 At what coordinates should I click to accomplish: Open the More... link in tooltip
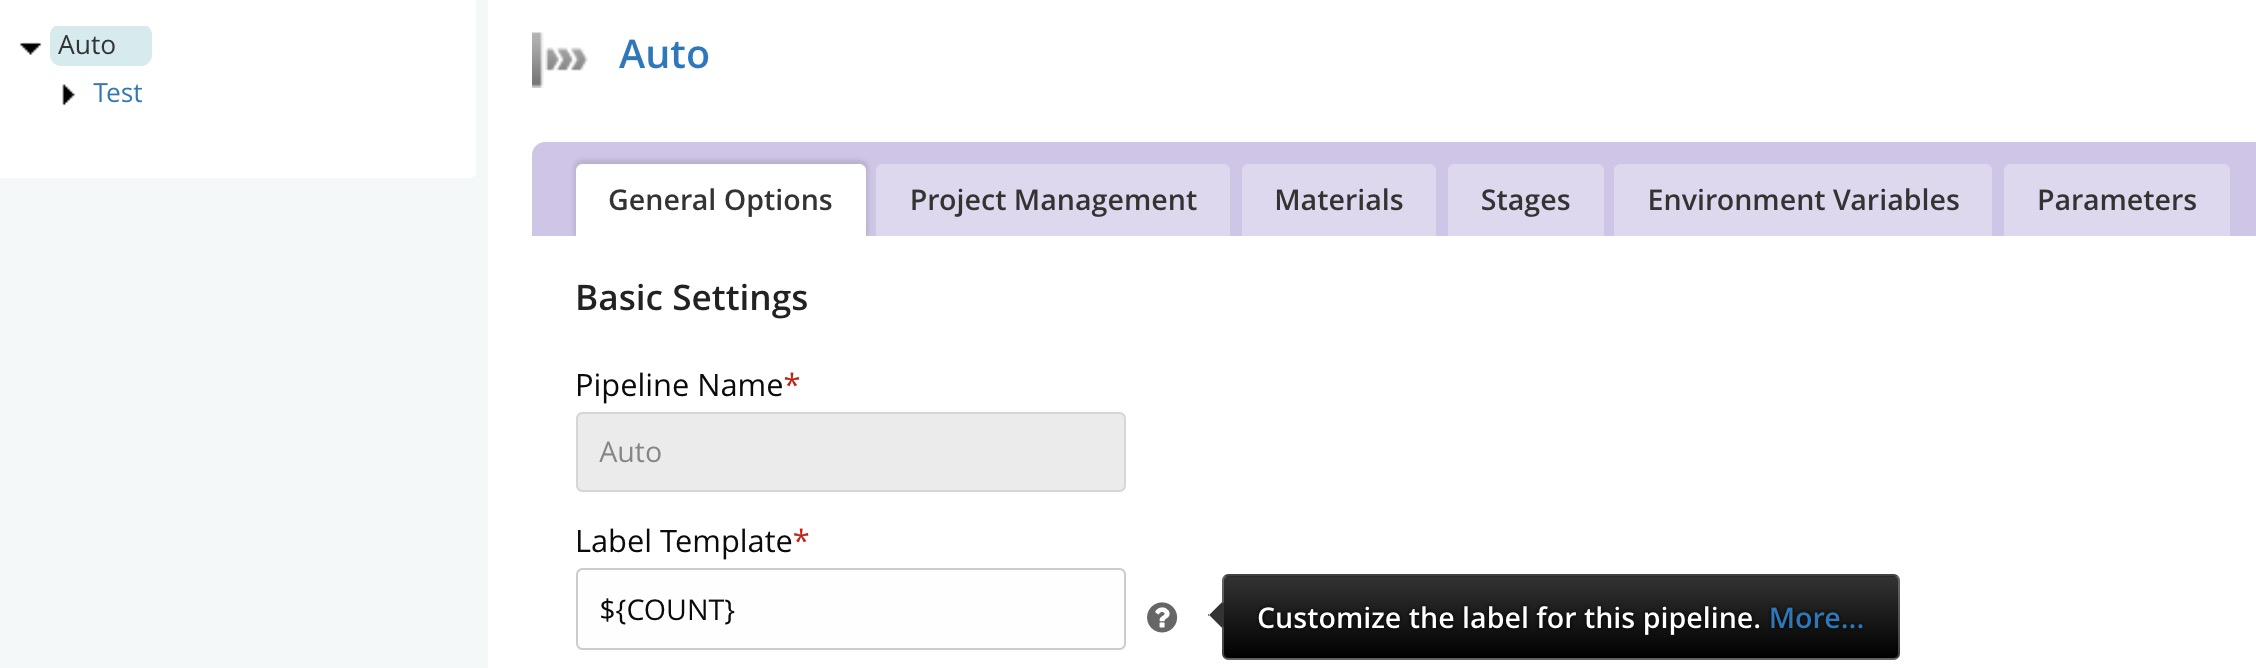[x=1816, y=618]
